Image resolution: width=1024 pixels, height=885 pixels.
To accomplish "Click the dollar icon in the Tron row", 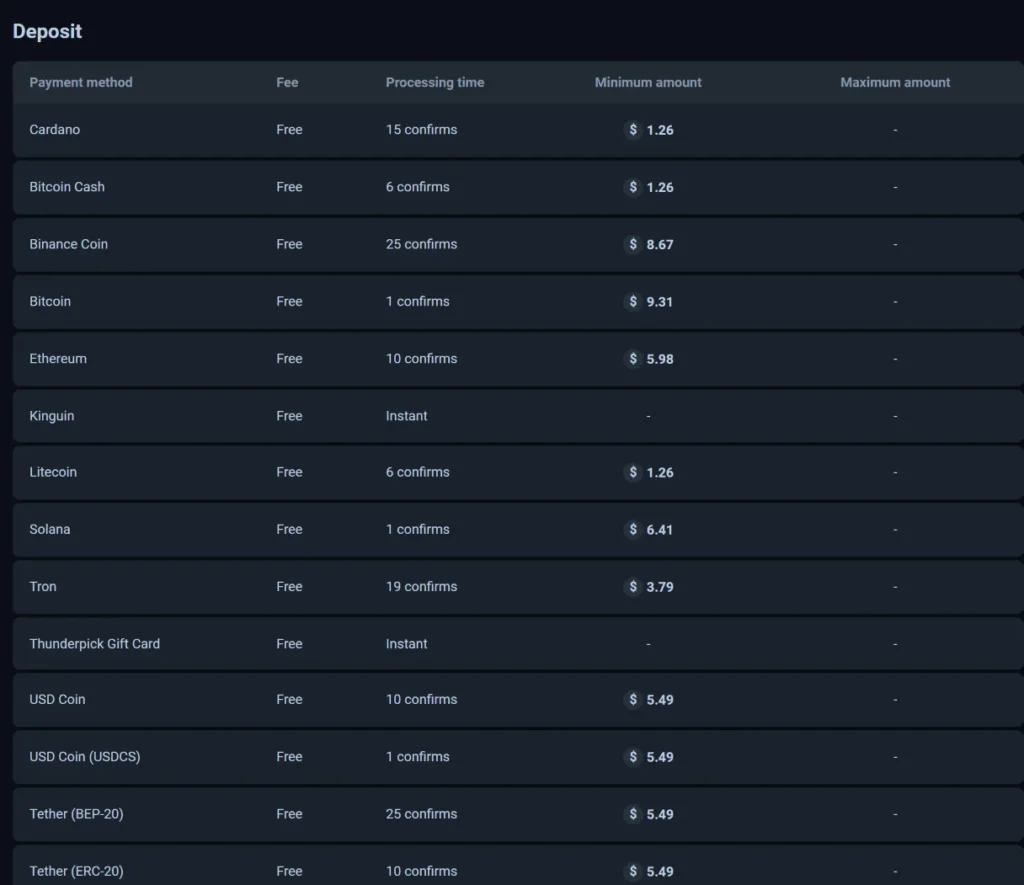I will [633, 587].
